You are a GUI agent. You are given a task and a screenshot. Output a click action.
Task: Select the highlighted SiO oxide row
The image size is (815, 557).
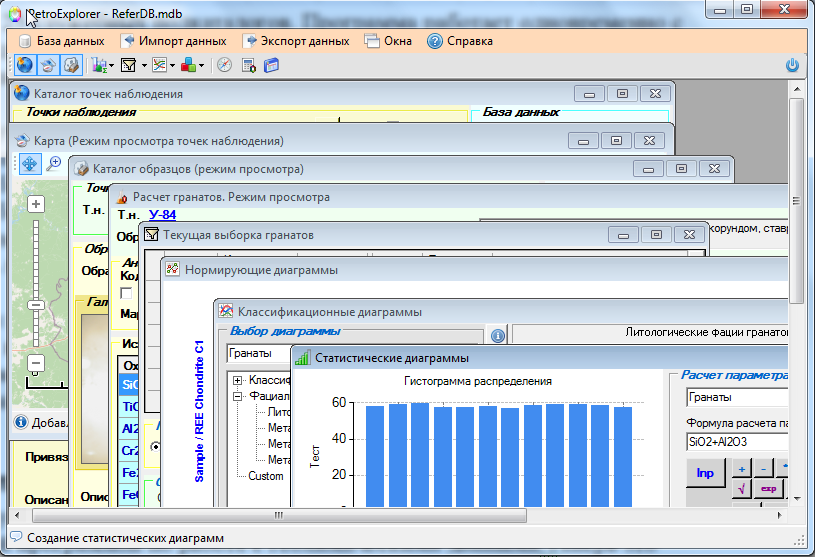(129, 385)
